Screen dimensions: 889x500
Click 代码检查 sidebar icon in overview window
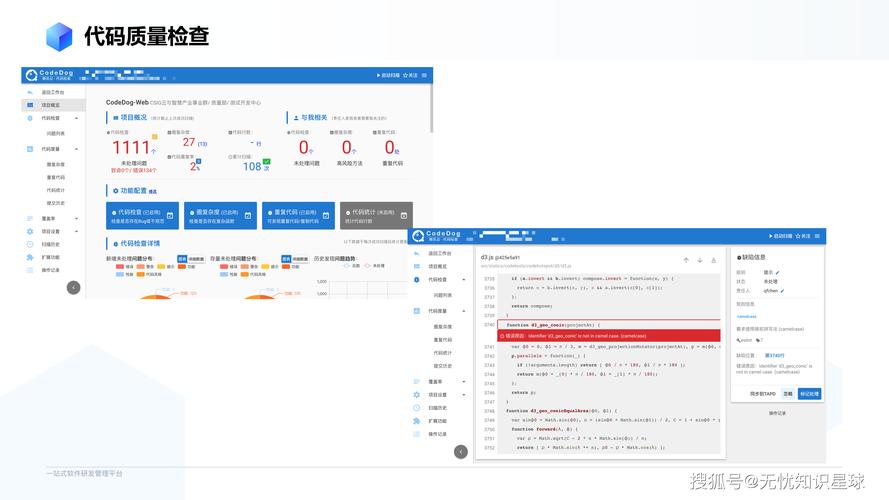[x=30, y=118]
